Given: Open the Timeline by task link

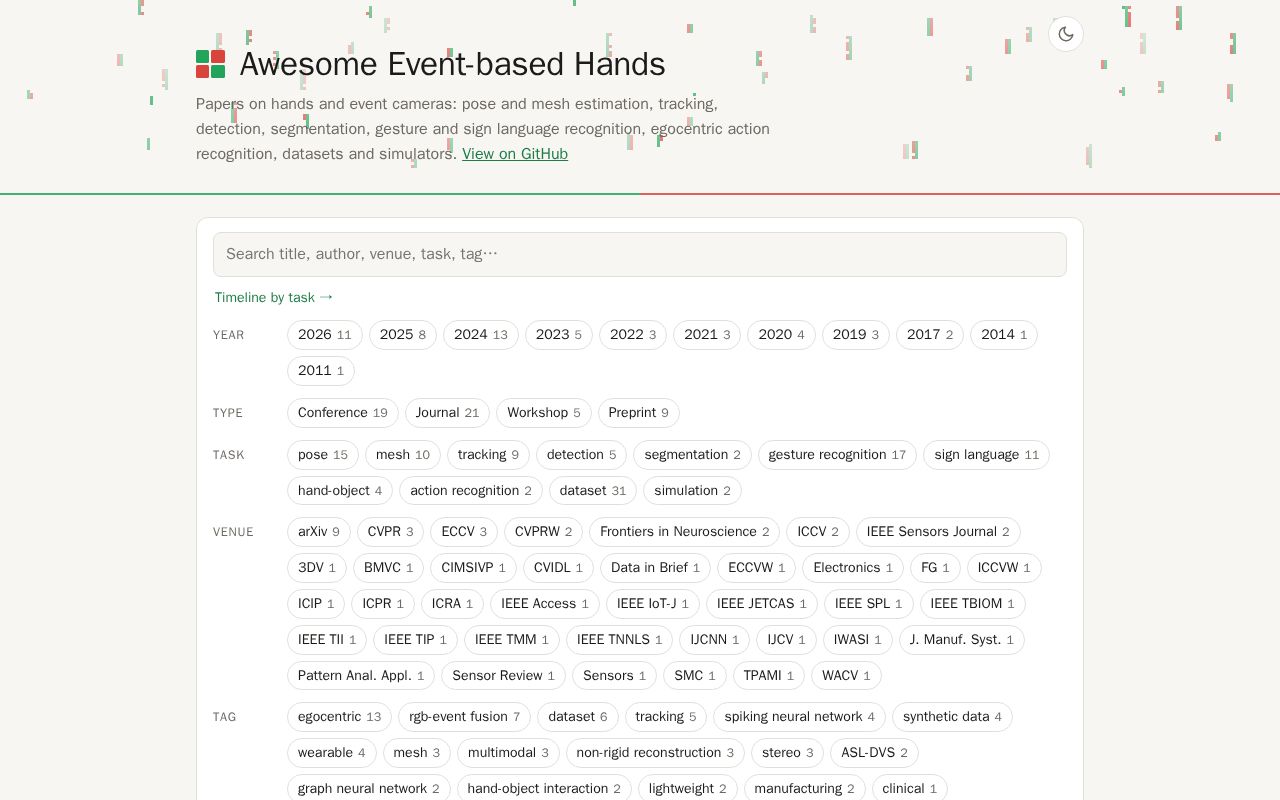Looking at the screenshot, I should click(274, 297).
